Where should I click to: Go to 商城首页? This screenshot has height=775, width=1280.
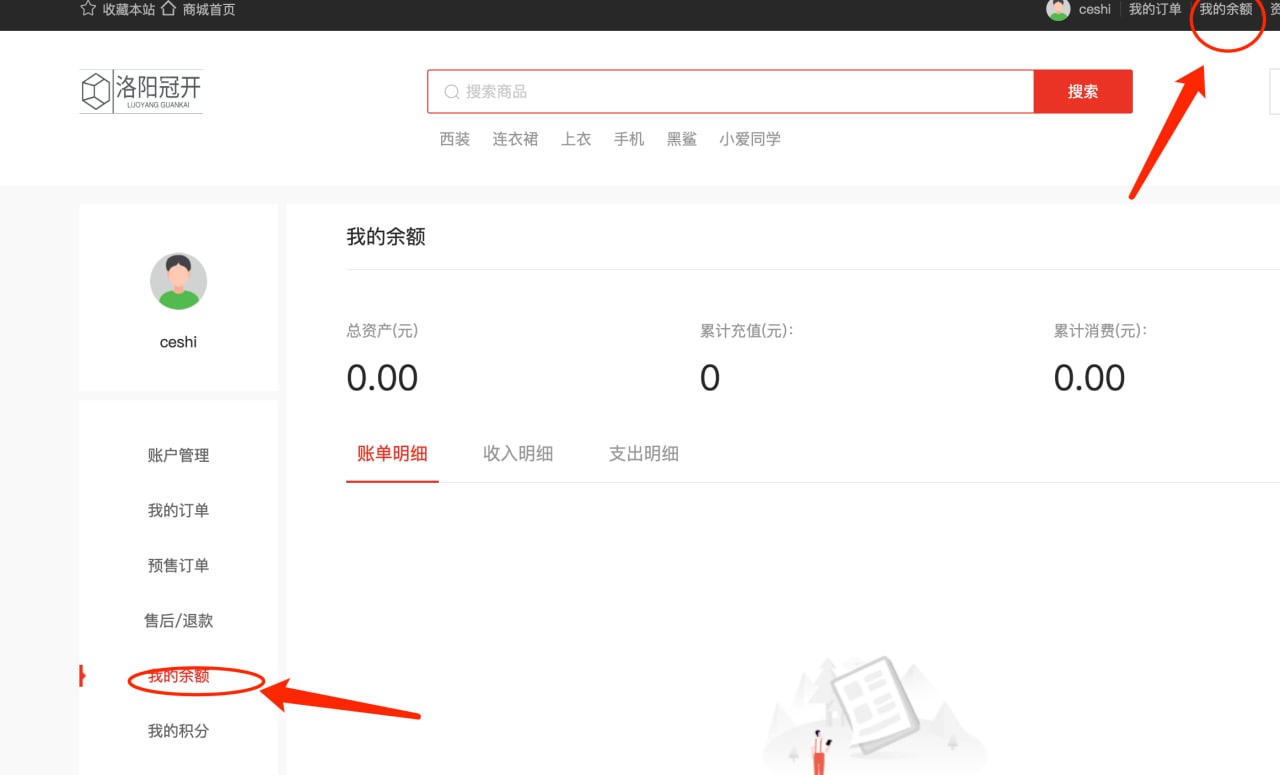tap(209, 9)
